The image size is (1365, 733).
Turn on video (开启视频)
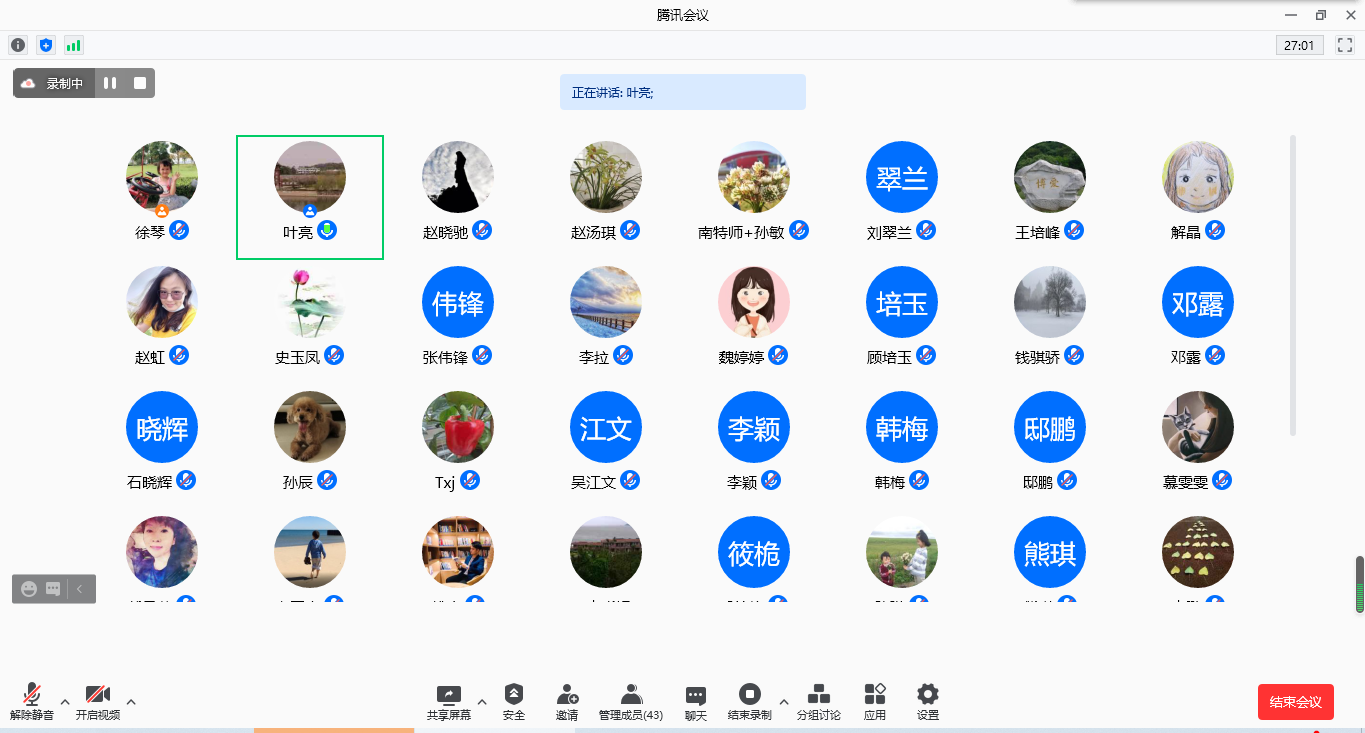tap(98, 701)
